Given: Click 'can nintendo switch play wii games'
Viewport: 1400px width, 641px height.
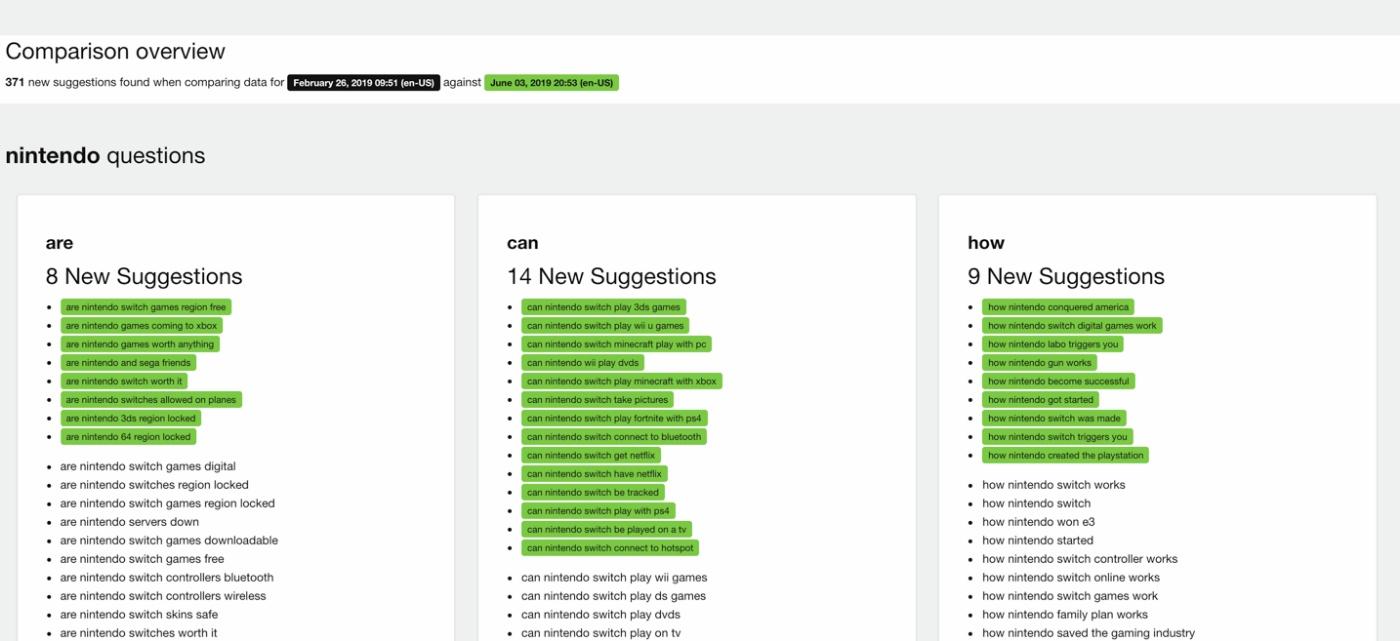Looking at the screenshot, I should point(614,577).
